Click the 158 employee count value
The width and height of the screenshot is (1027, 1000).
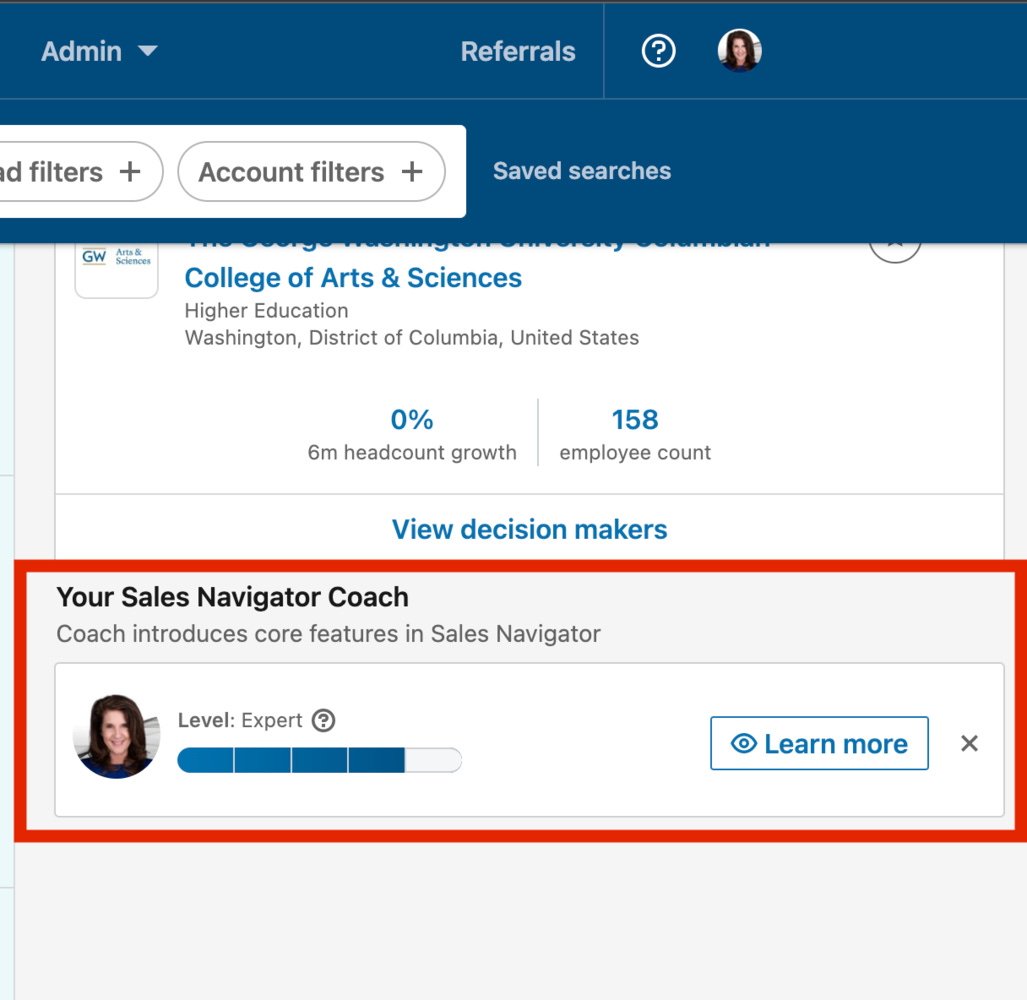point(635,419)
